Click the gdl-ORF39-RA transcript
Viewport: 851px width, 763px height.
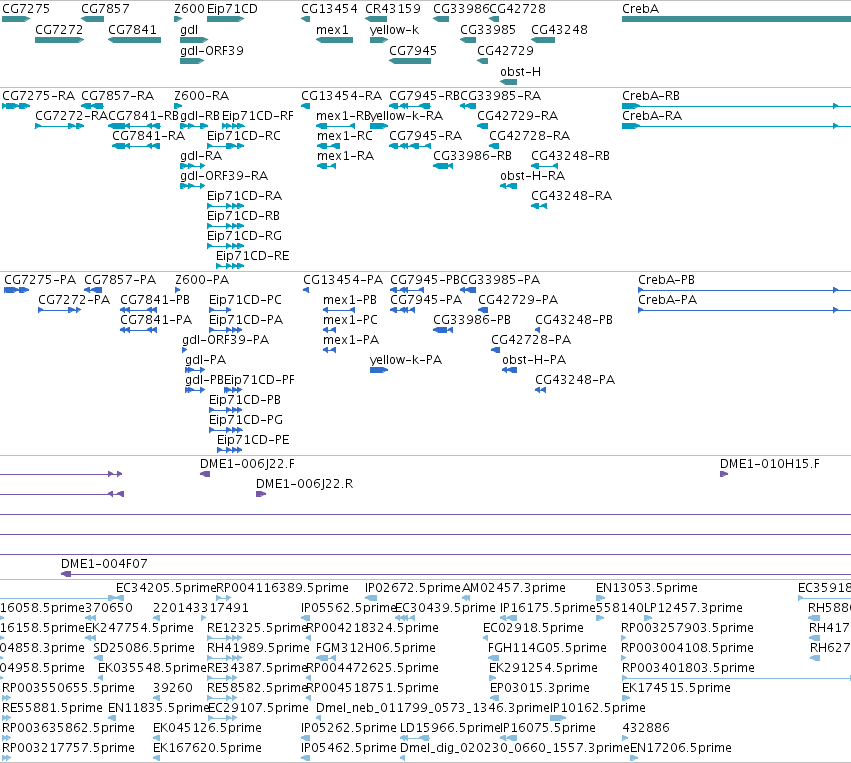[192, 186]
